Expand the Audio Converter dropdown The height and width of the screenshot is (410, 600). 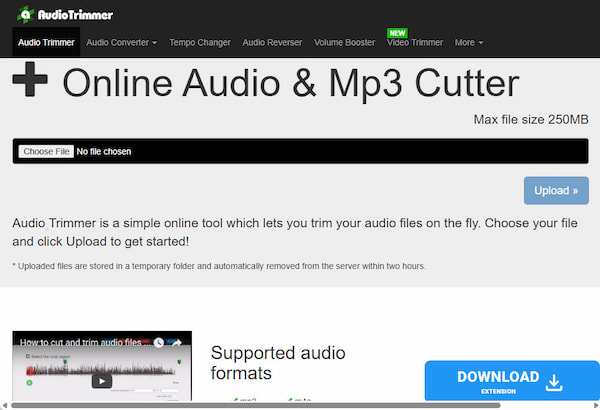click(121, 42)
